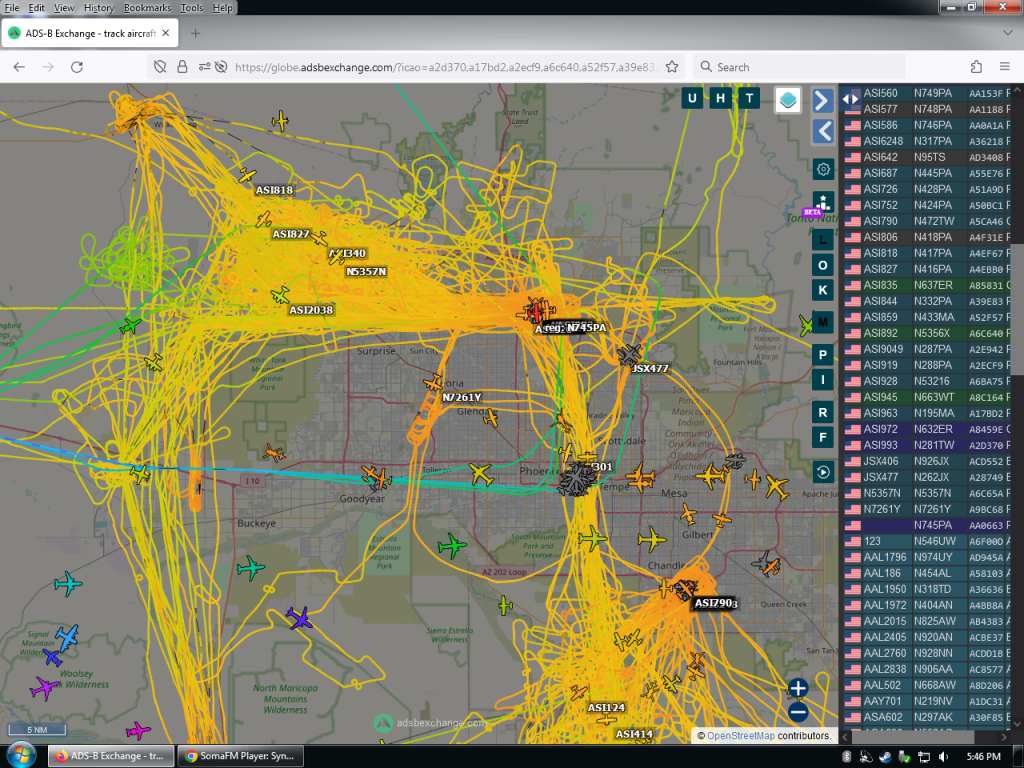The height and width of the screenshot is (768, 1024).
Task: Click the 5:46 PM taskbar clock
Action: (x=984, y=756)
